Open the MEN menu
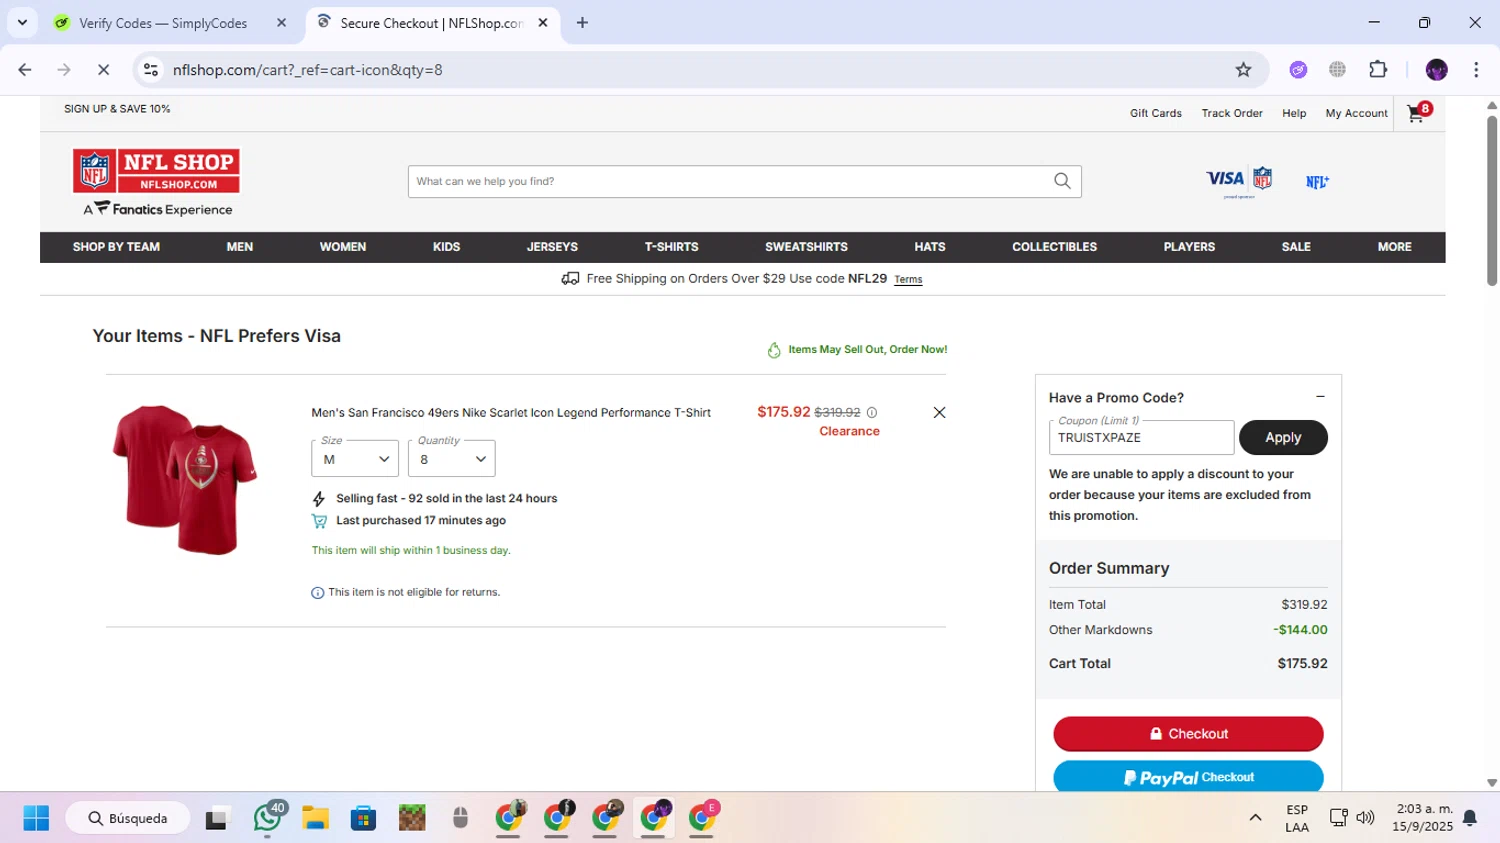Screen dimensions: 1500x843 (240, 247)
